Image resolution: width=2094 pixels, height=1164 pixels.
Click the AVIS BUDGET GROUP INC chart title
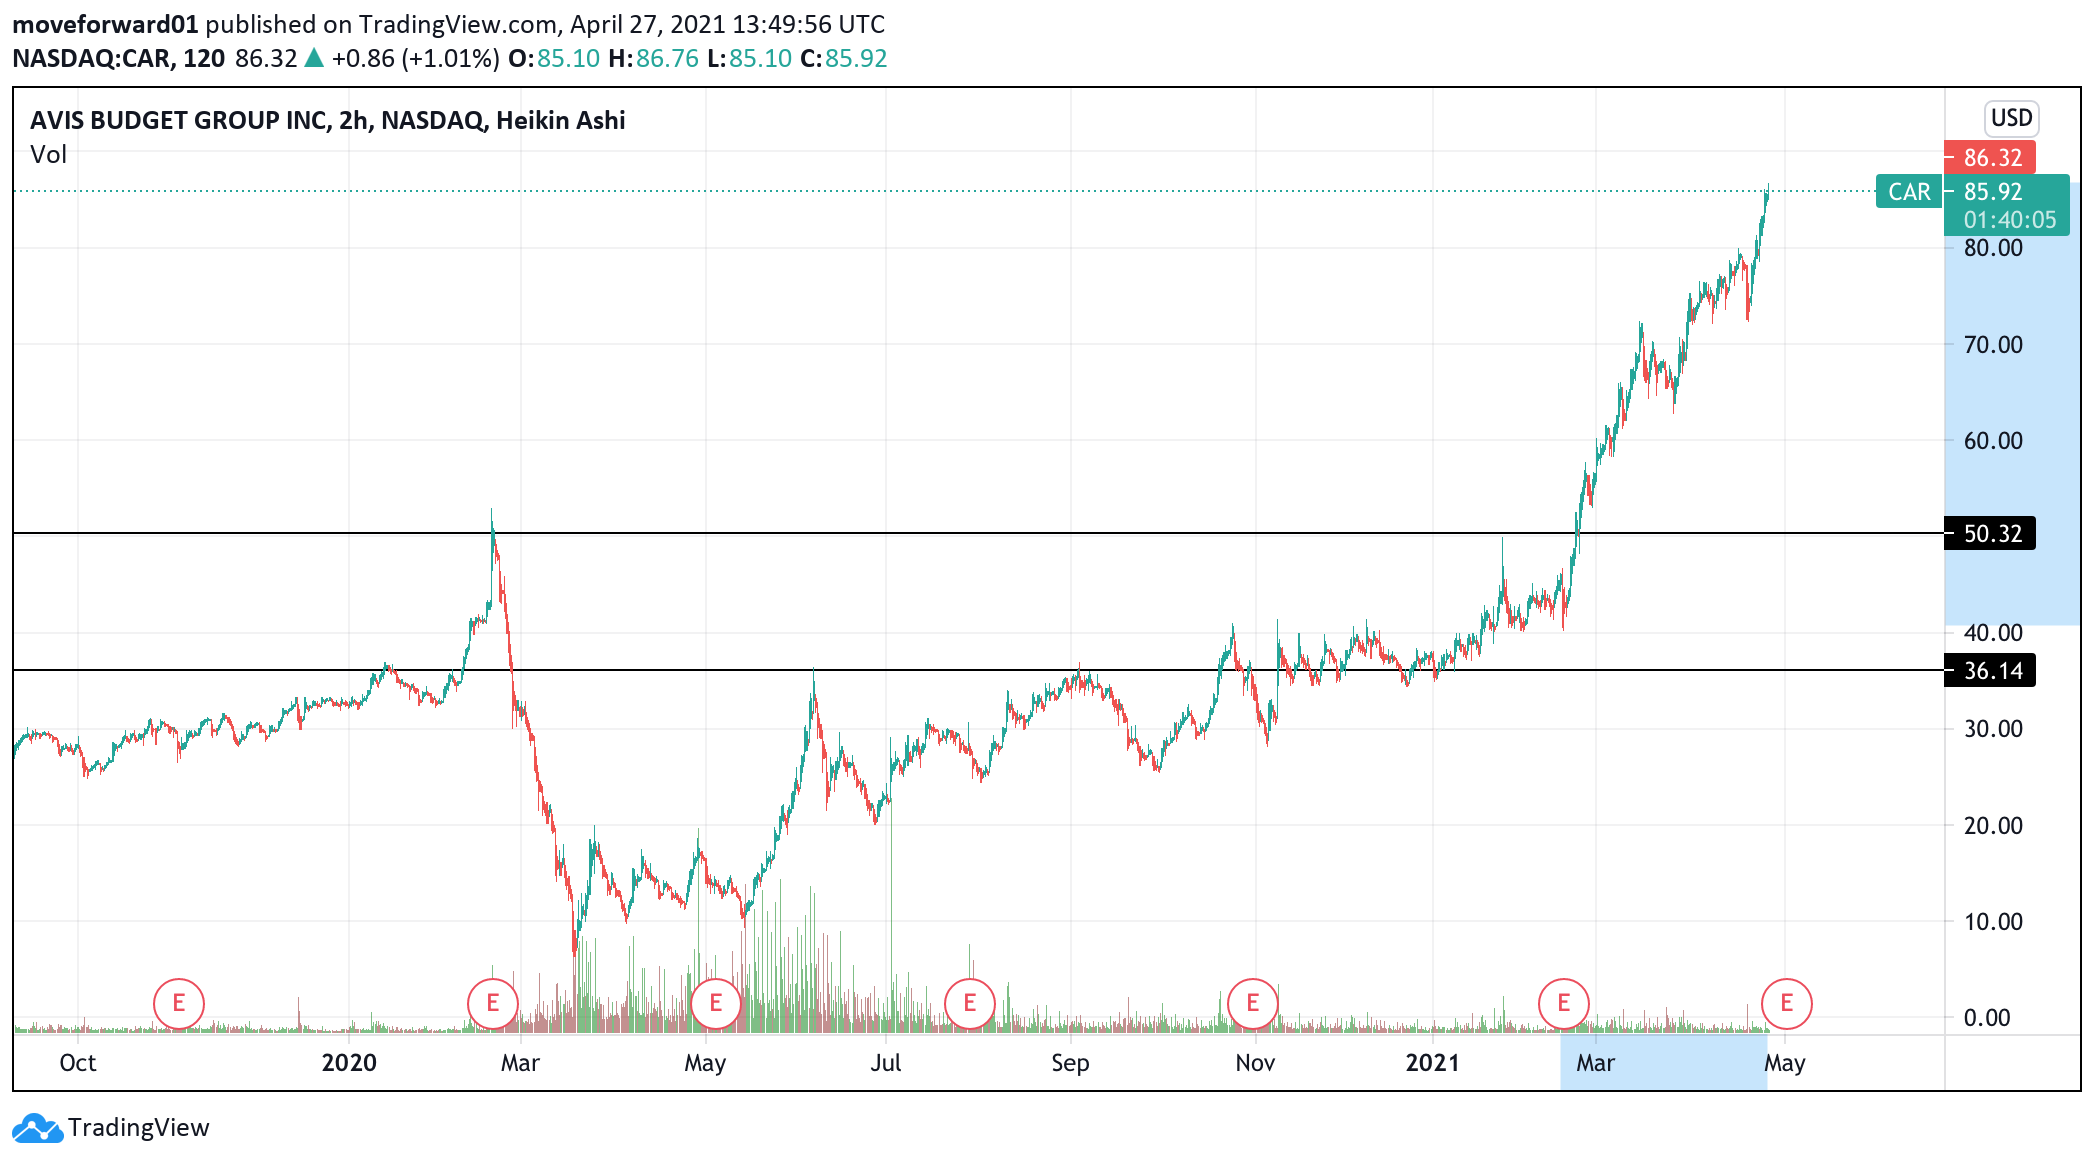(x=328, y=120)
